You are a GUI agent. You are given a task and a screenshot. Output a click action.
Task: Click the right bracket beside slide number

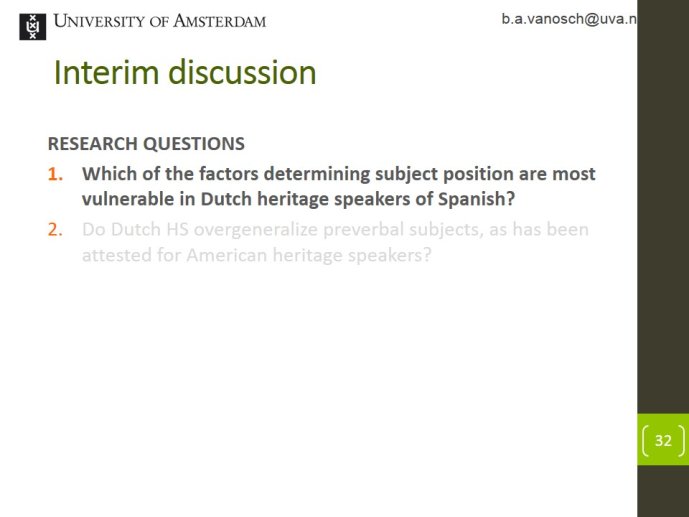pyautogui.click(x=681, y=440)
